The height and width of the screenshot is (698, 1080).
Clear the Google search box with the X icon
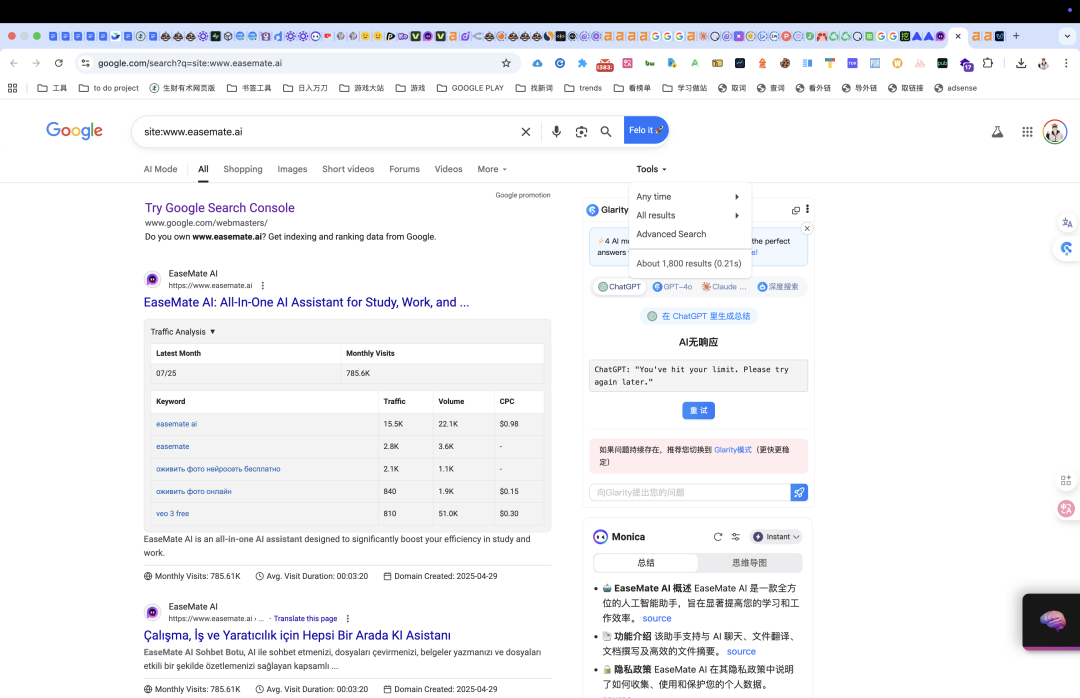coord(526,132)
